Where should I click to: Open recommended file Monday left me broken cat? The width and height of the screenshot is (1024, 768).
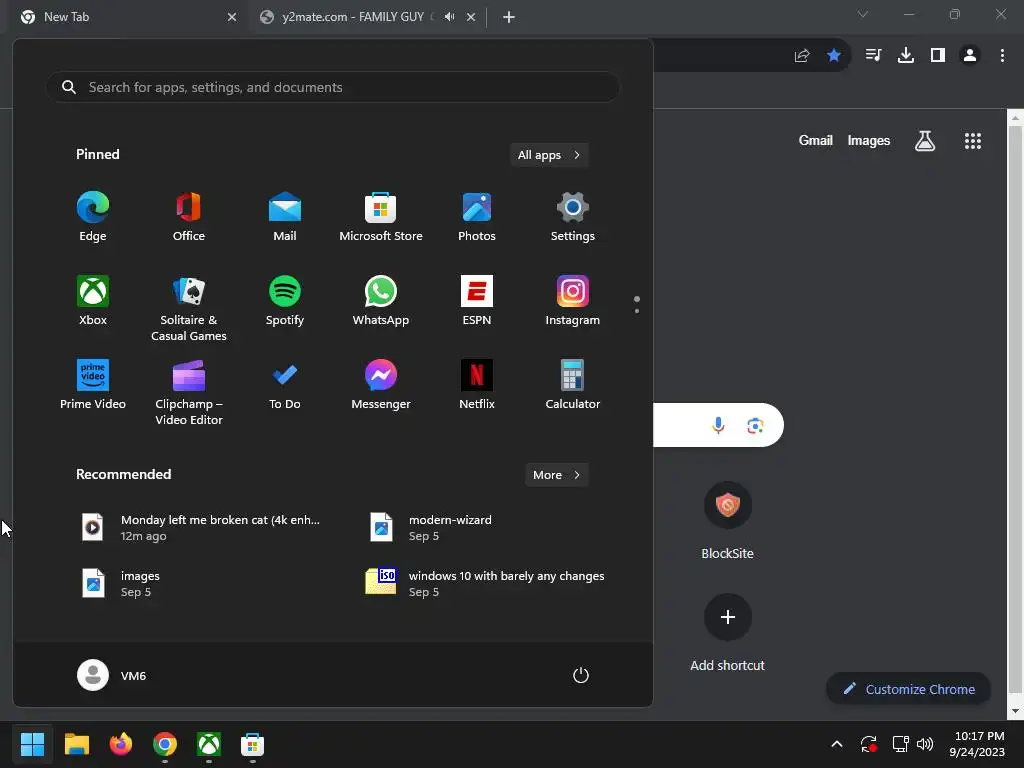click(x=201, y=527)
